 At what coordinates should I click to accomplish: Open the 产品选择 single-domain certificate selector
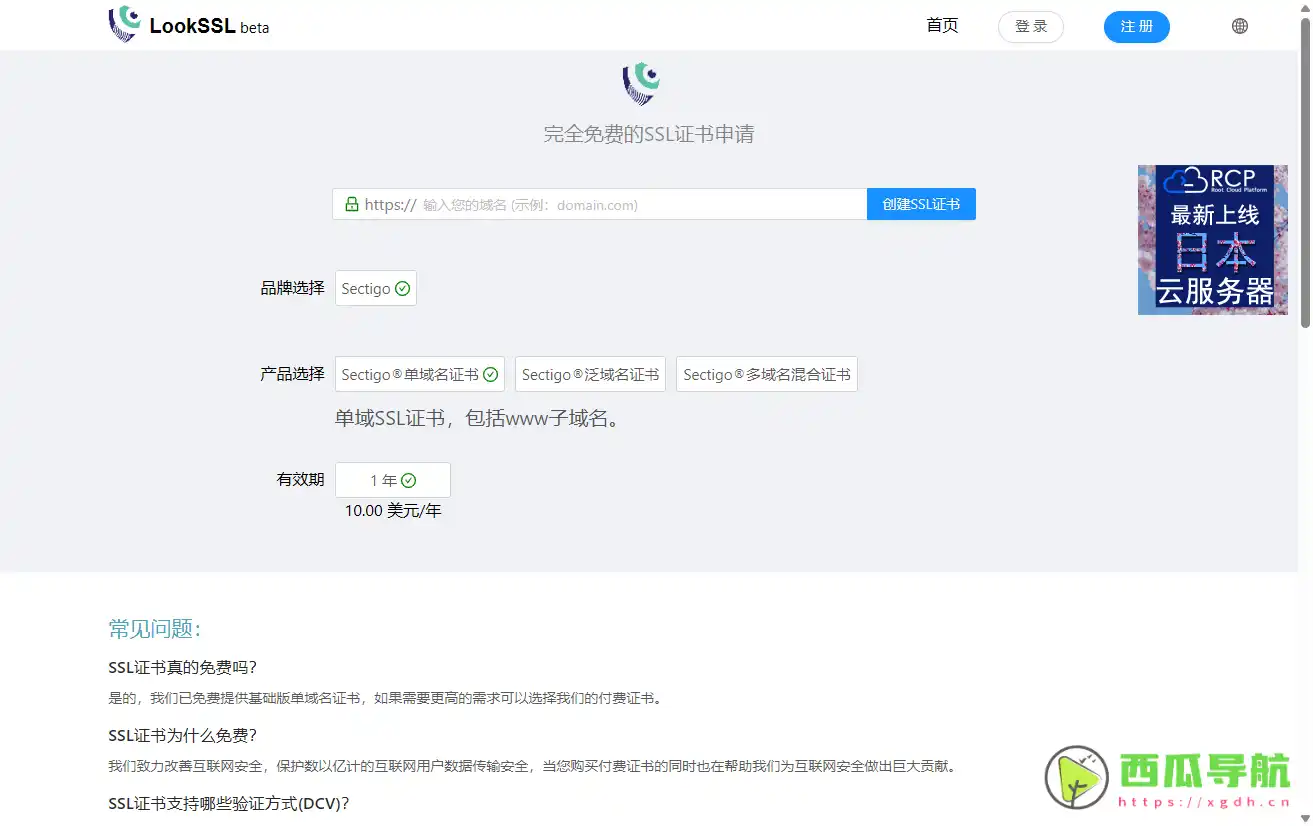pos(419,374)
